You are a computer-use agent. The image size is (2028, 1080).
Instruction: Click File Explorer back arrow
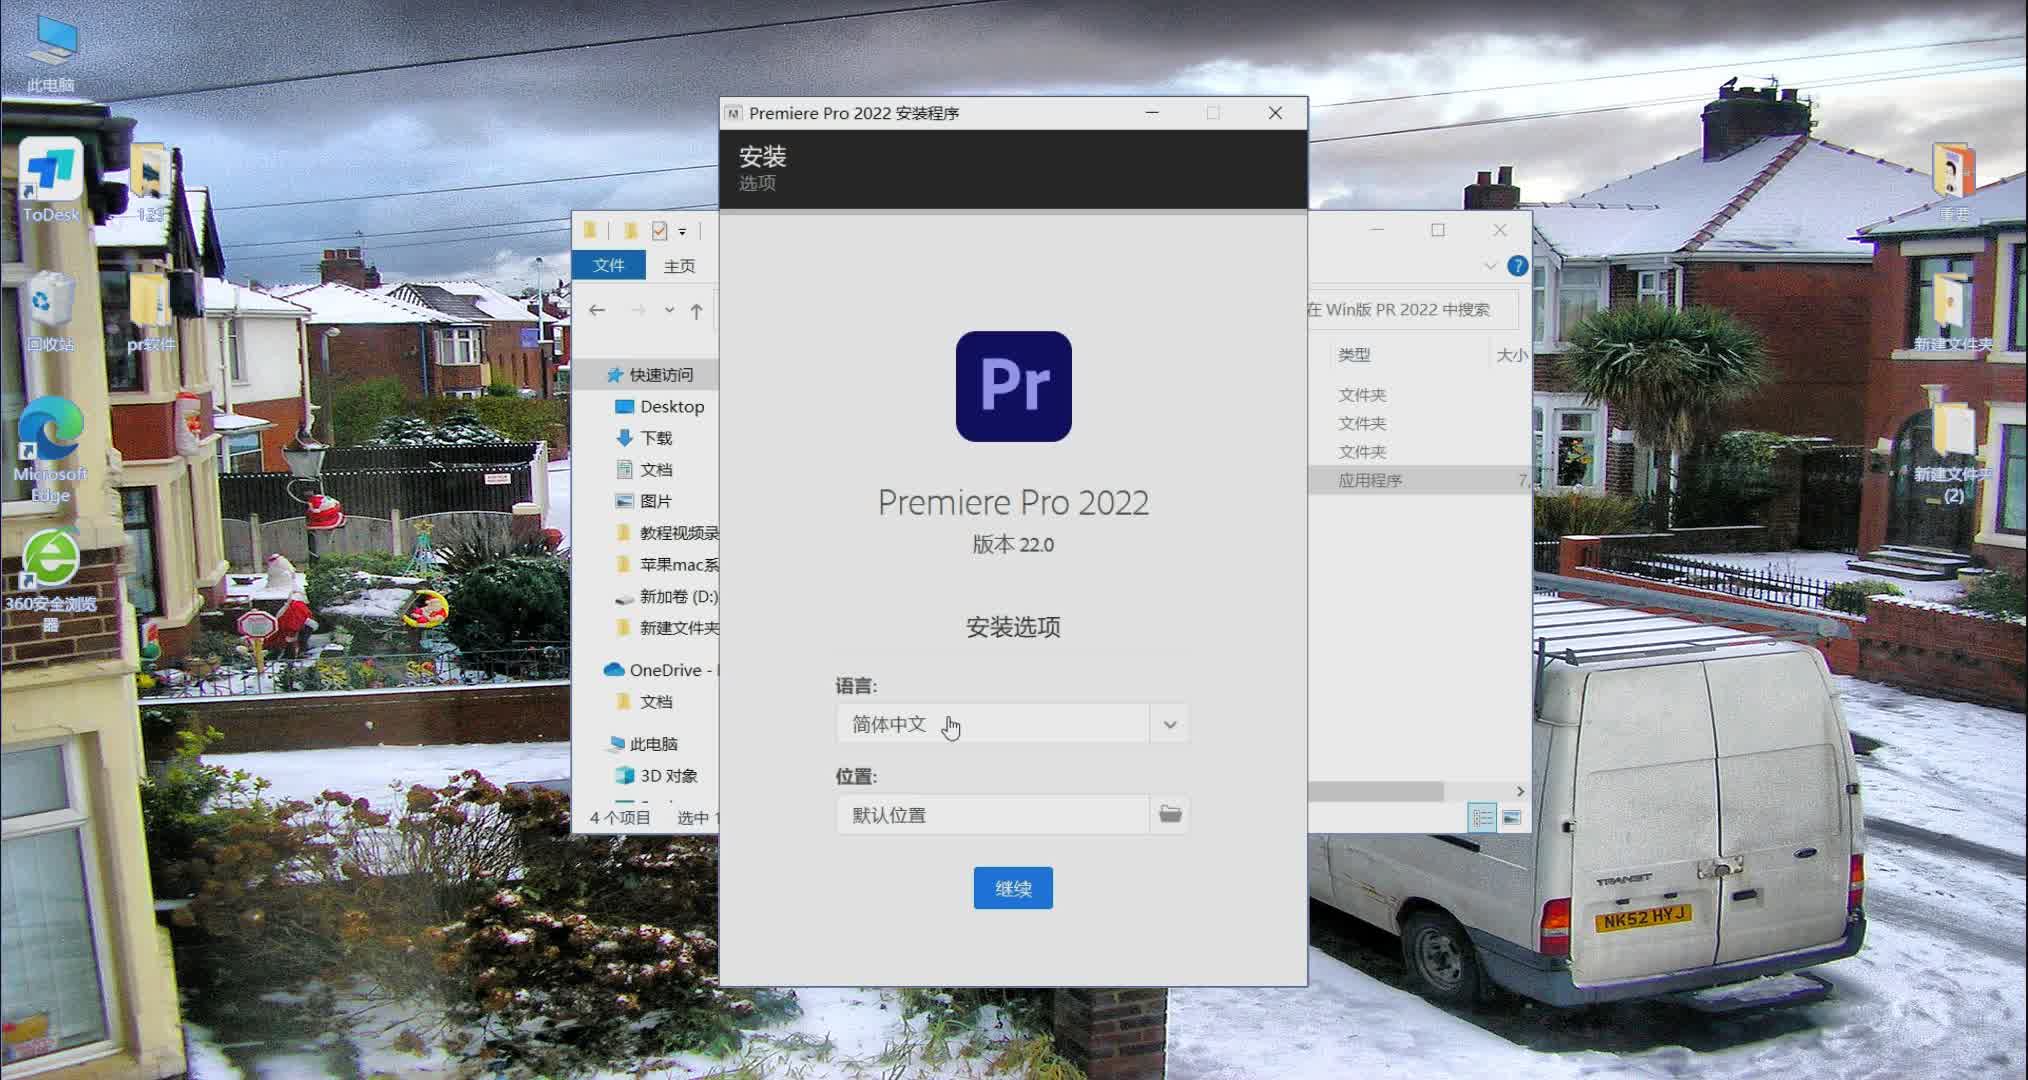[597, 310]
